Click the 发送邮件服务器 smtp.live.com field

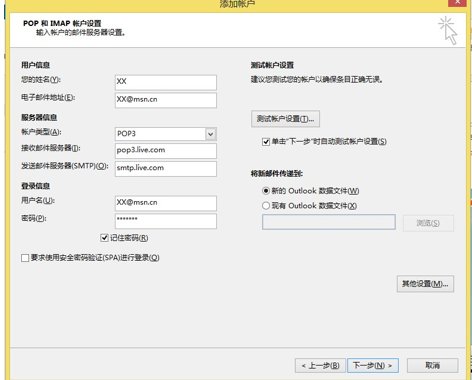click(166, 169)
